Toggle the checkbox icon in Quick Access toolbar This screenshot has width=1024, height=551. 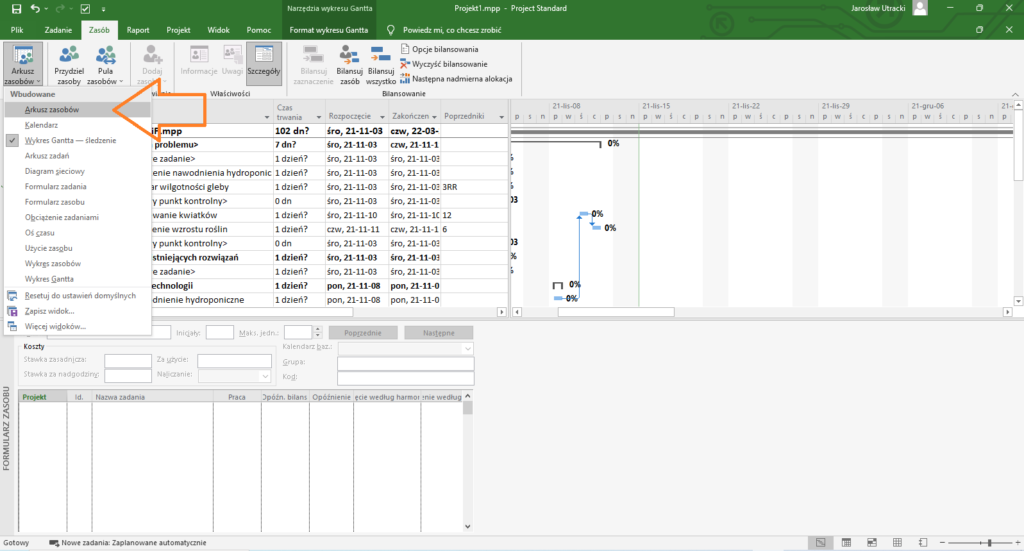coord(86,9)
